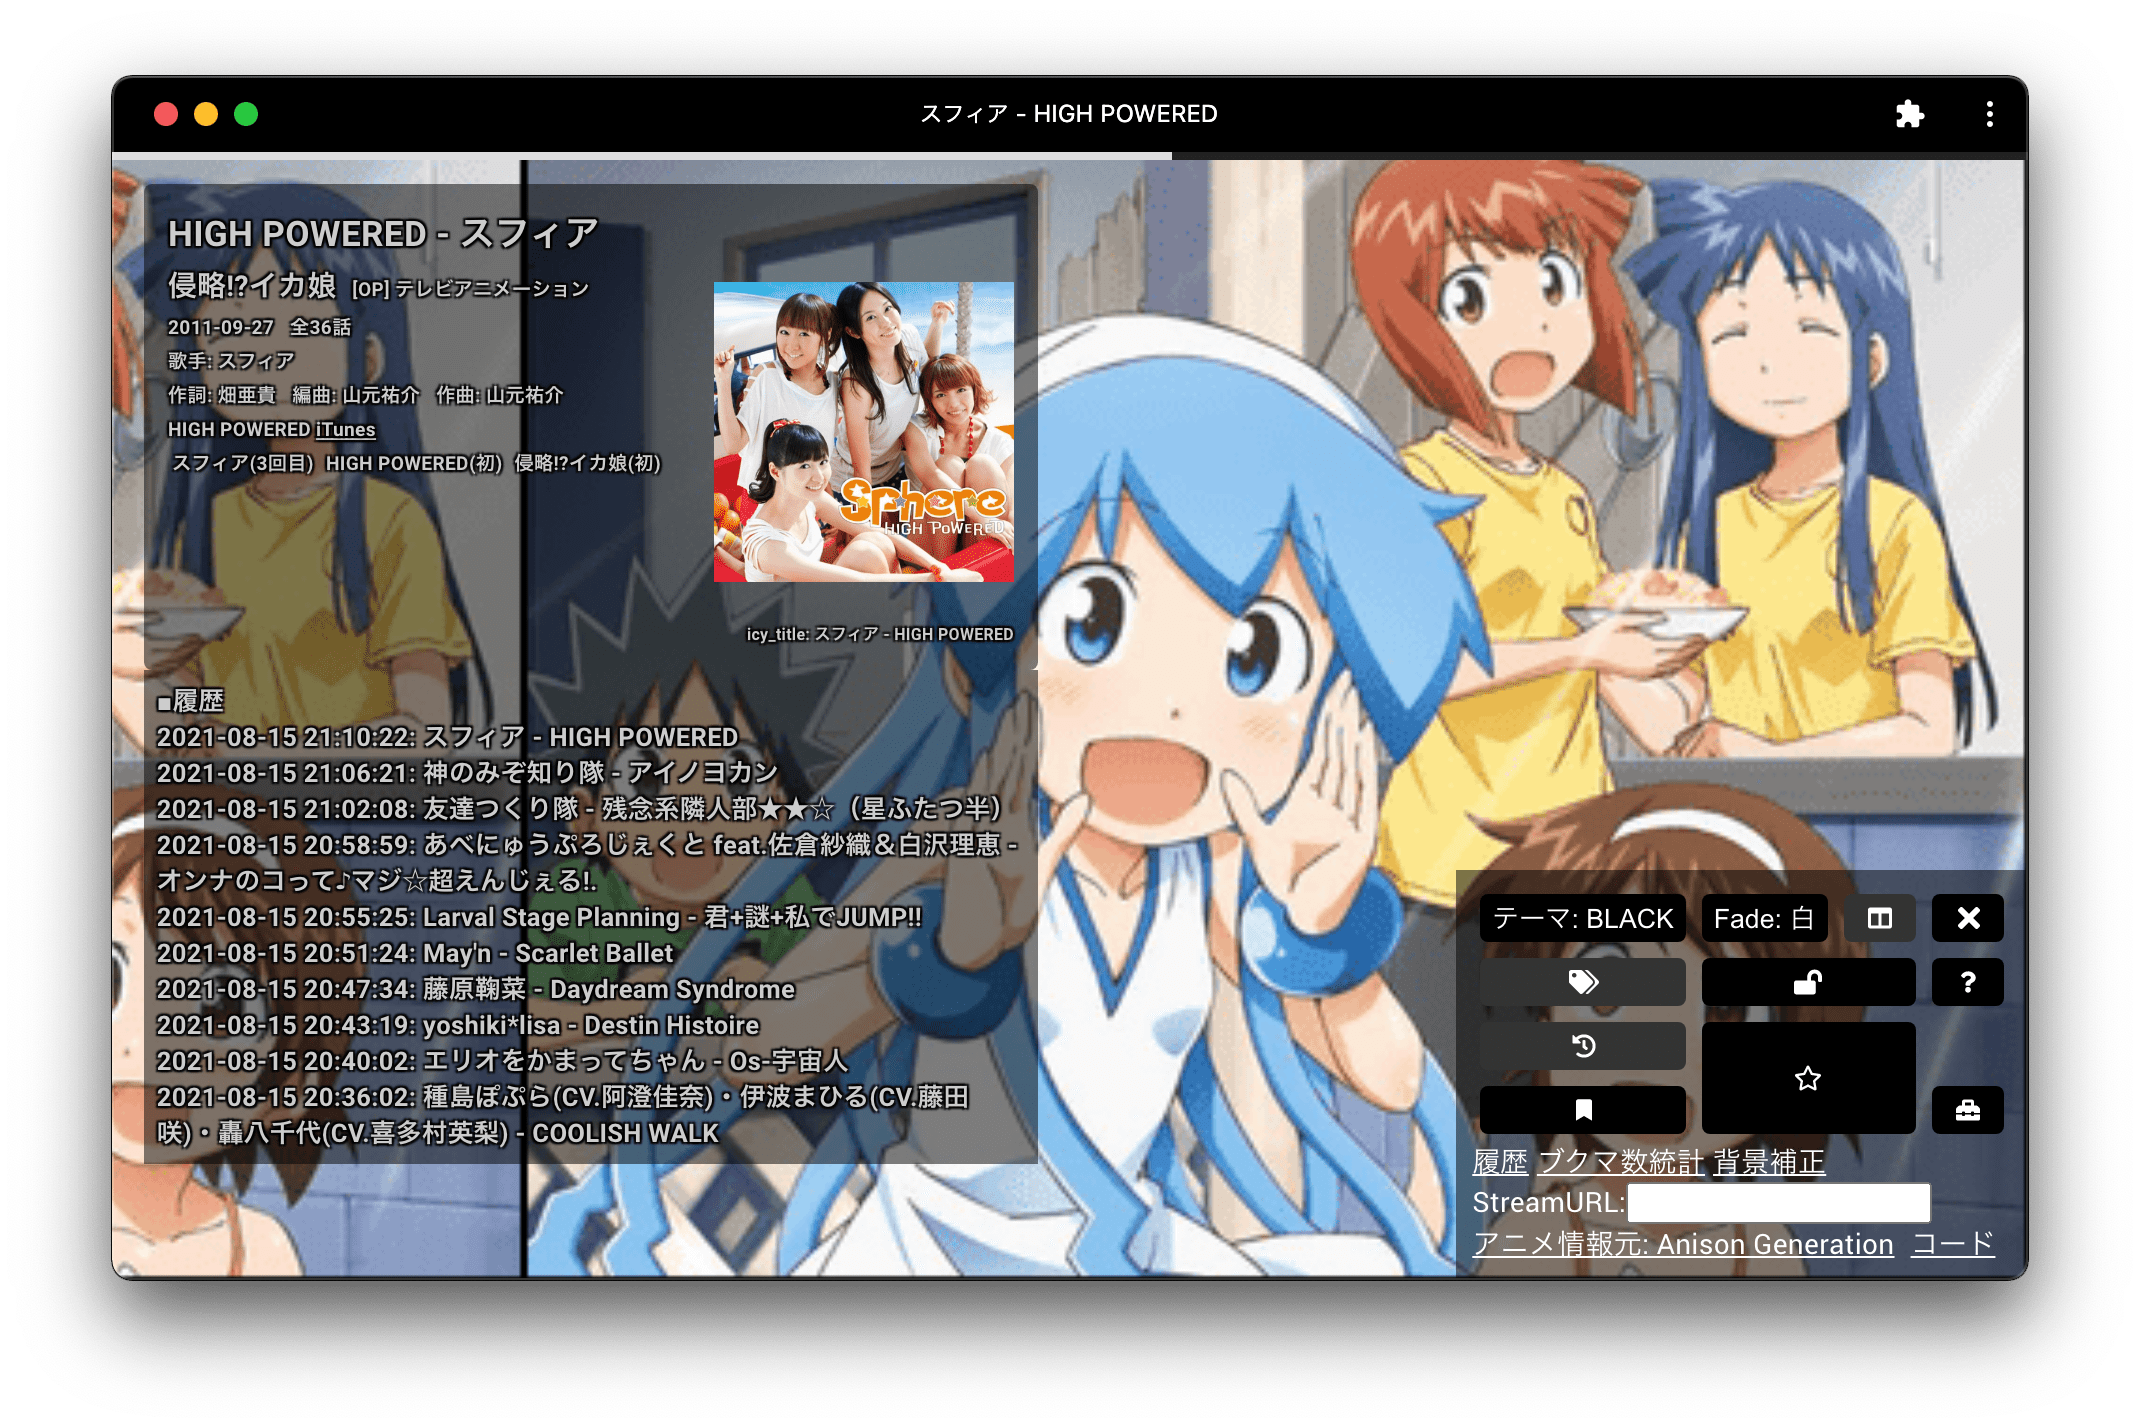2140x1428 pixels.
Task: Click the Sphere album cover thumbnail
Action: (863, 432)
